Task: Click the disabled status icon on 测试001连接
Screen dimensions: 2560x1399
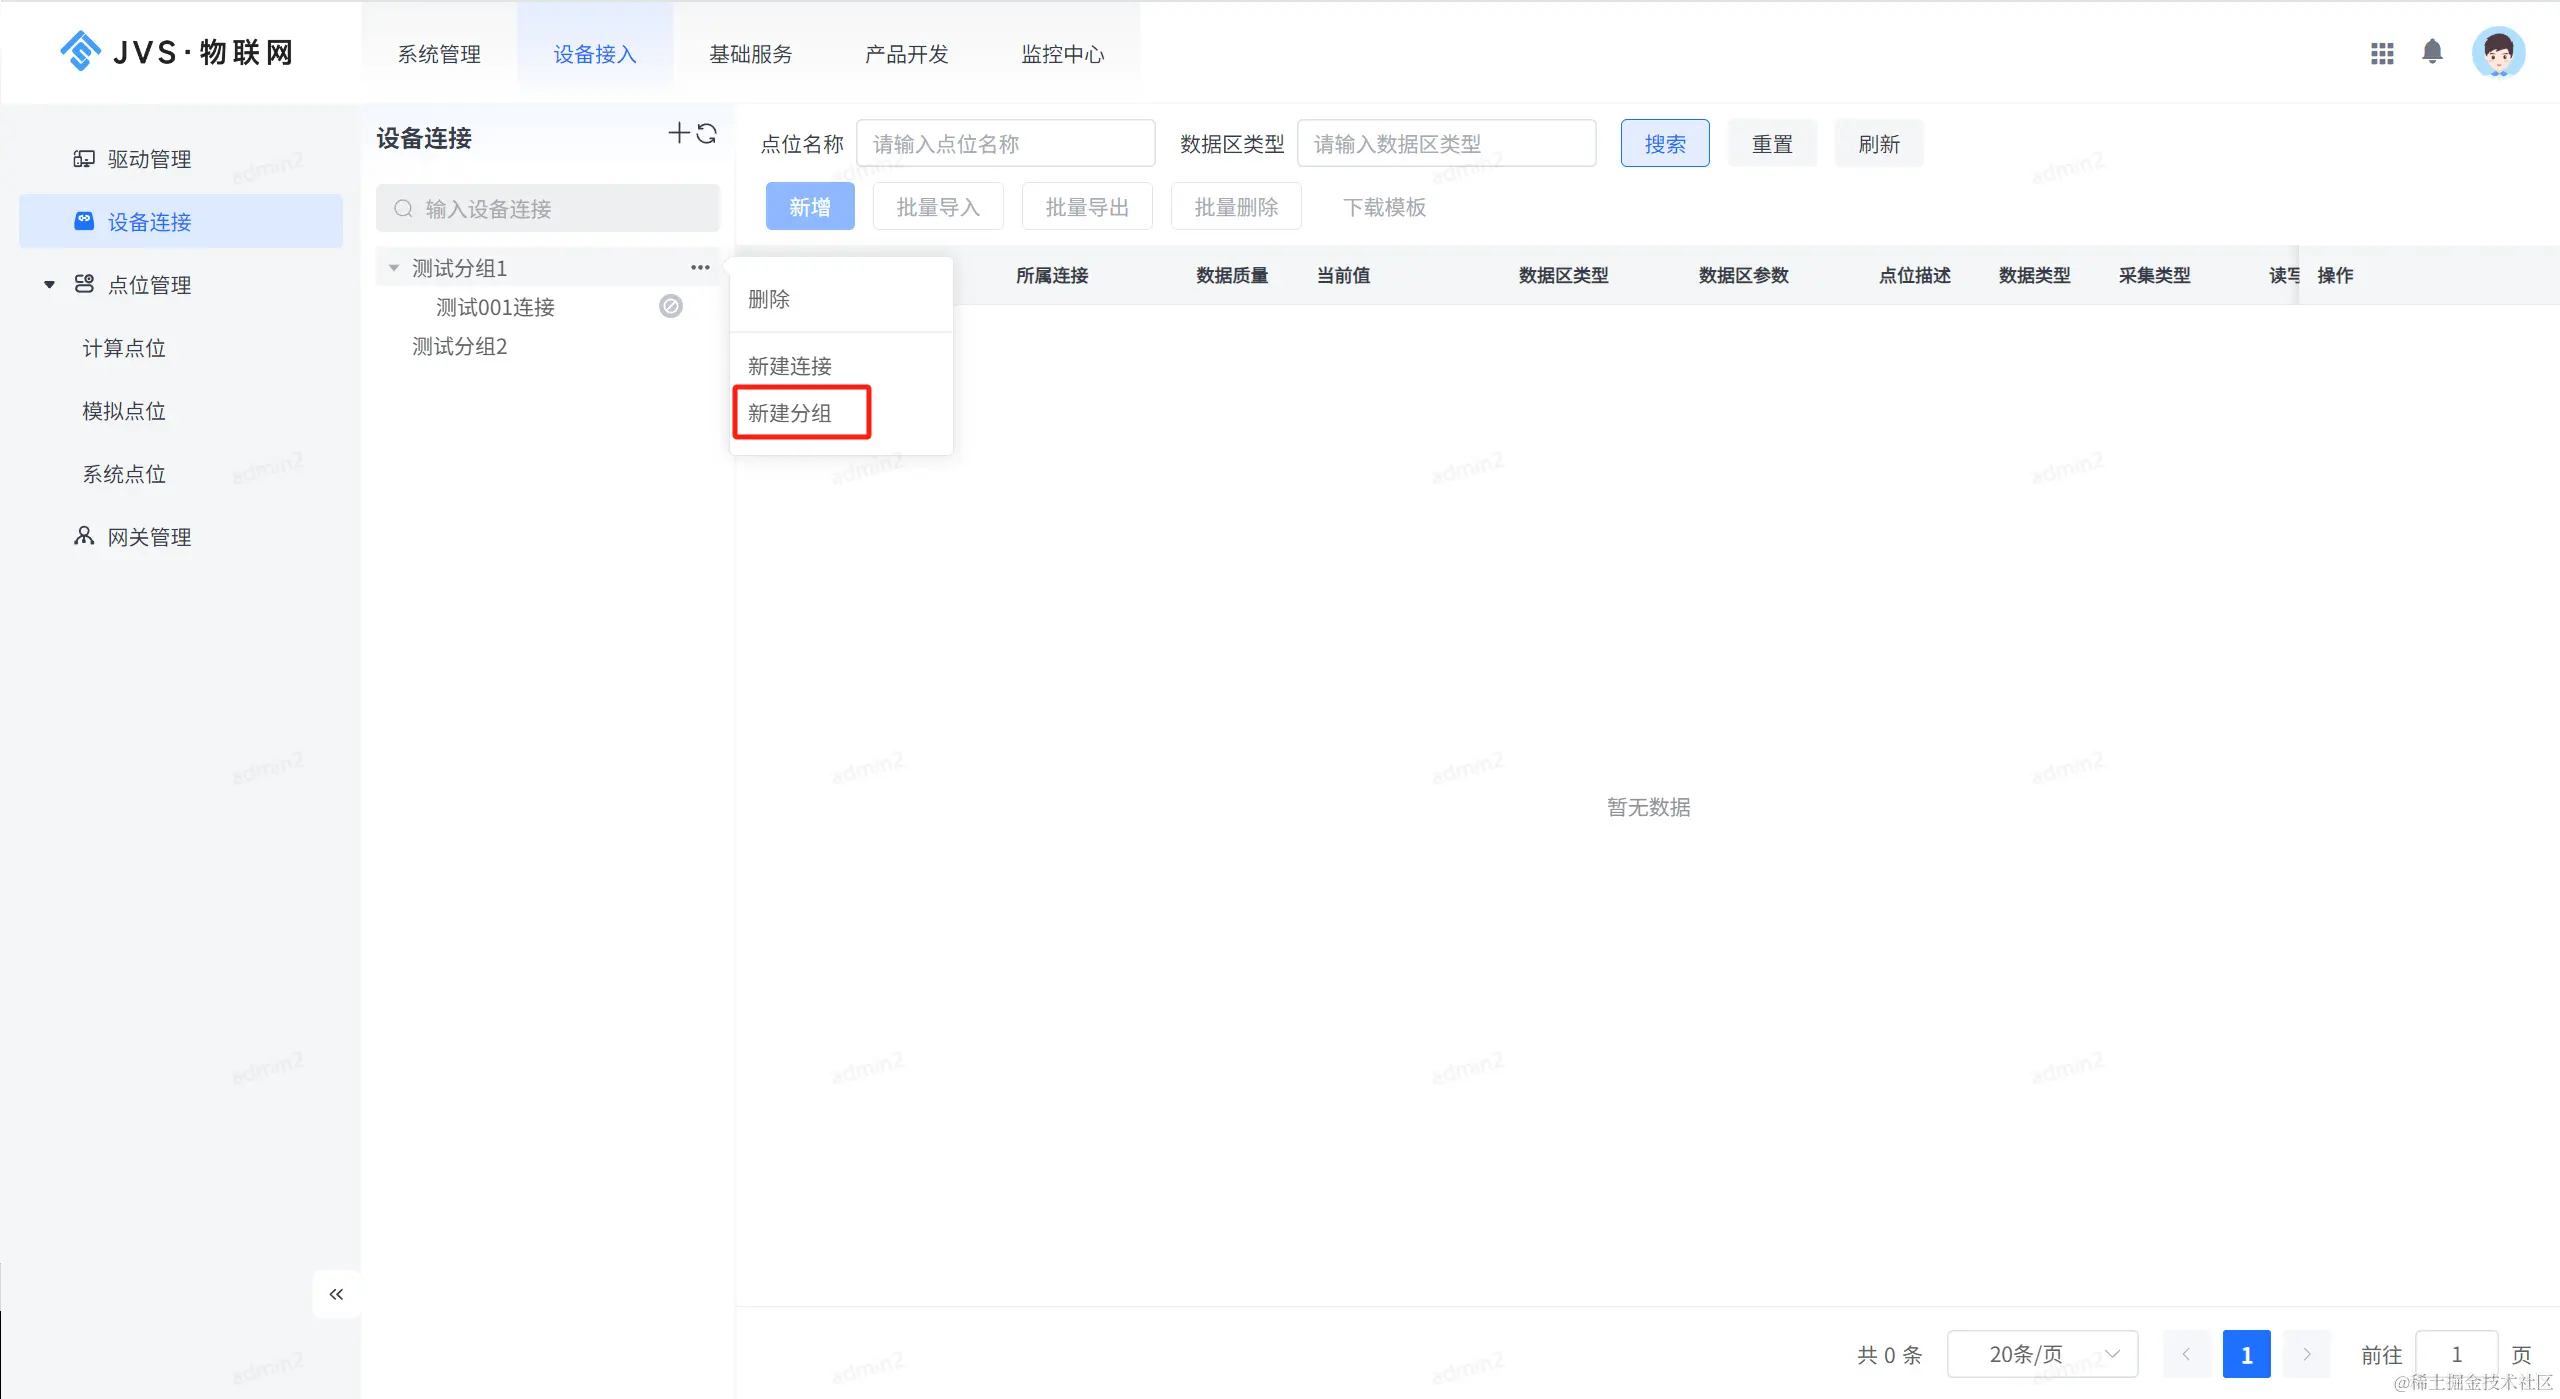Action: 671,306
